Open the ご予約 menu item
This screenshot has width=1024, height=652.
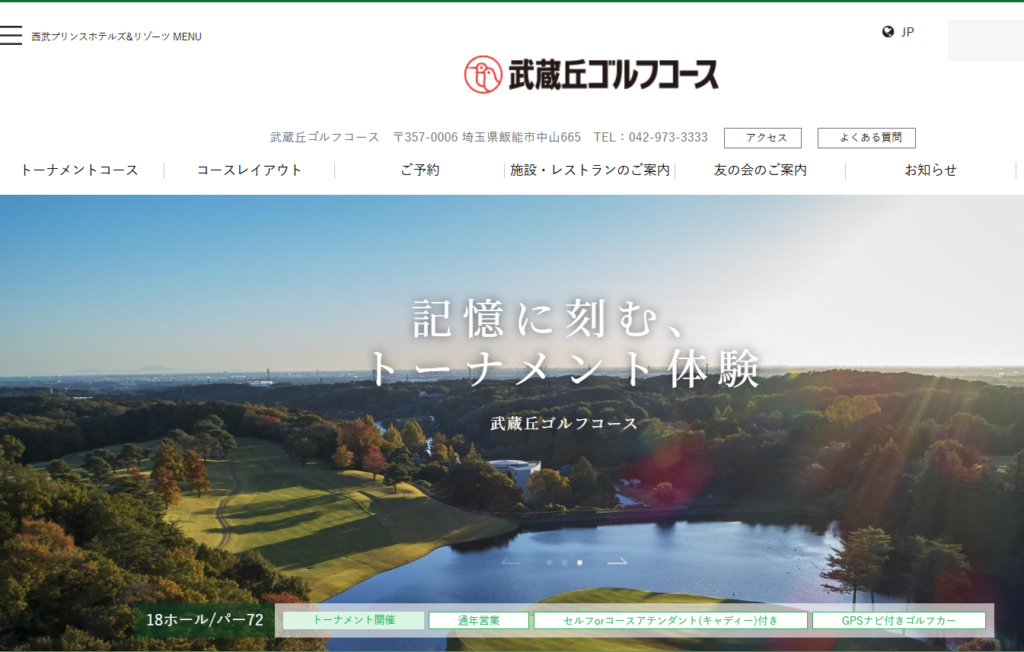point(420,170)
